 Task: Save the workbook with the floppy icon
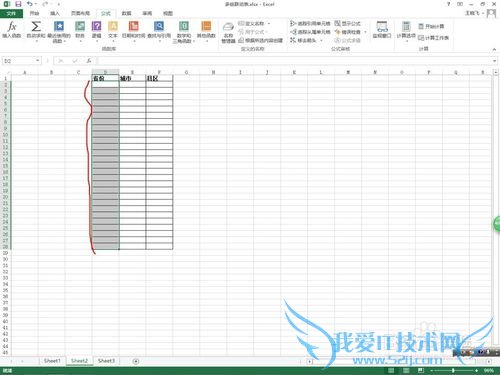pyautogui.click(x=18, y=4)
